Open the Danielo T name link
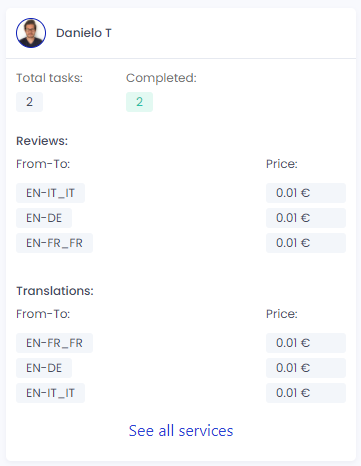This screenshot has height=466, width=361. 84,33
